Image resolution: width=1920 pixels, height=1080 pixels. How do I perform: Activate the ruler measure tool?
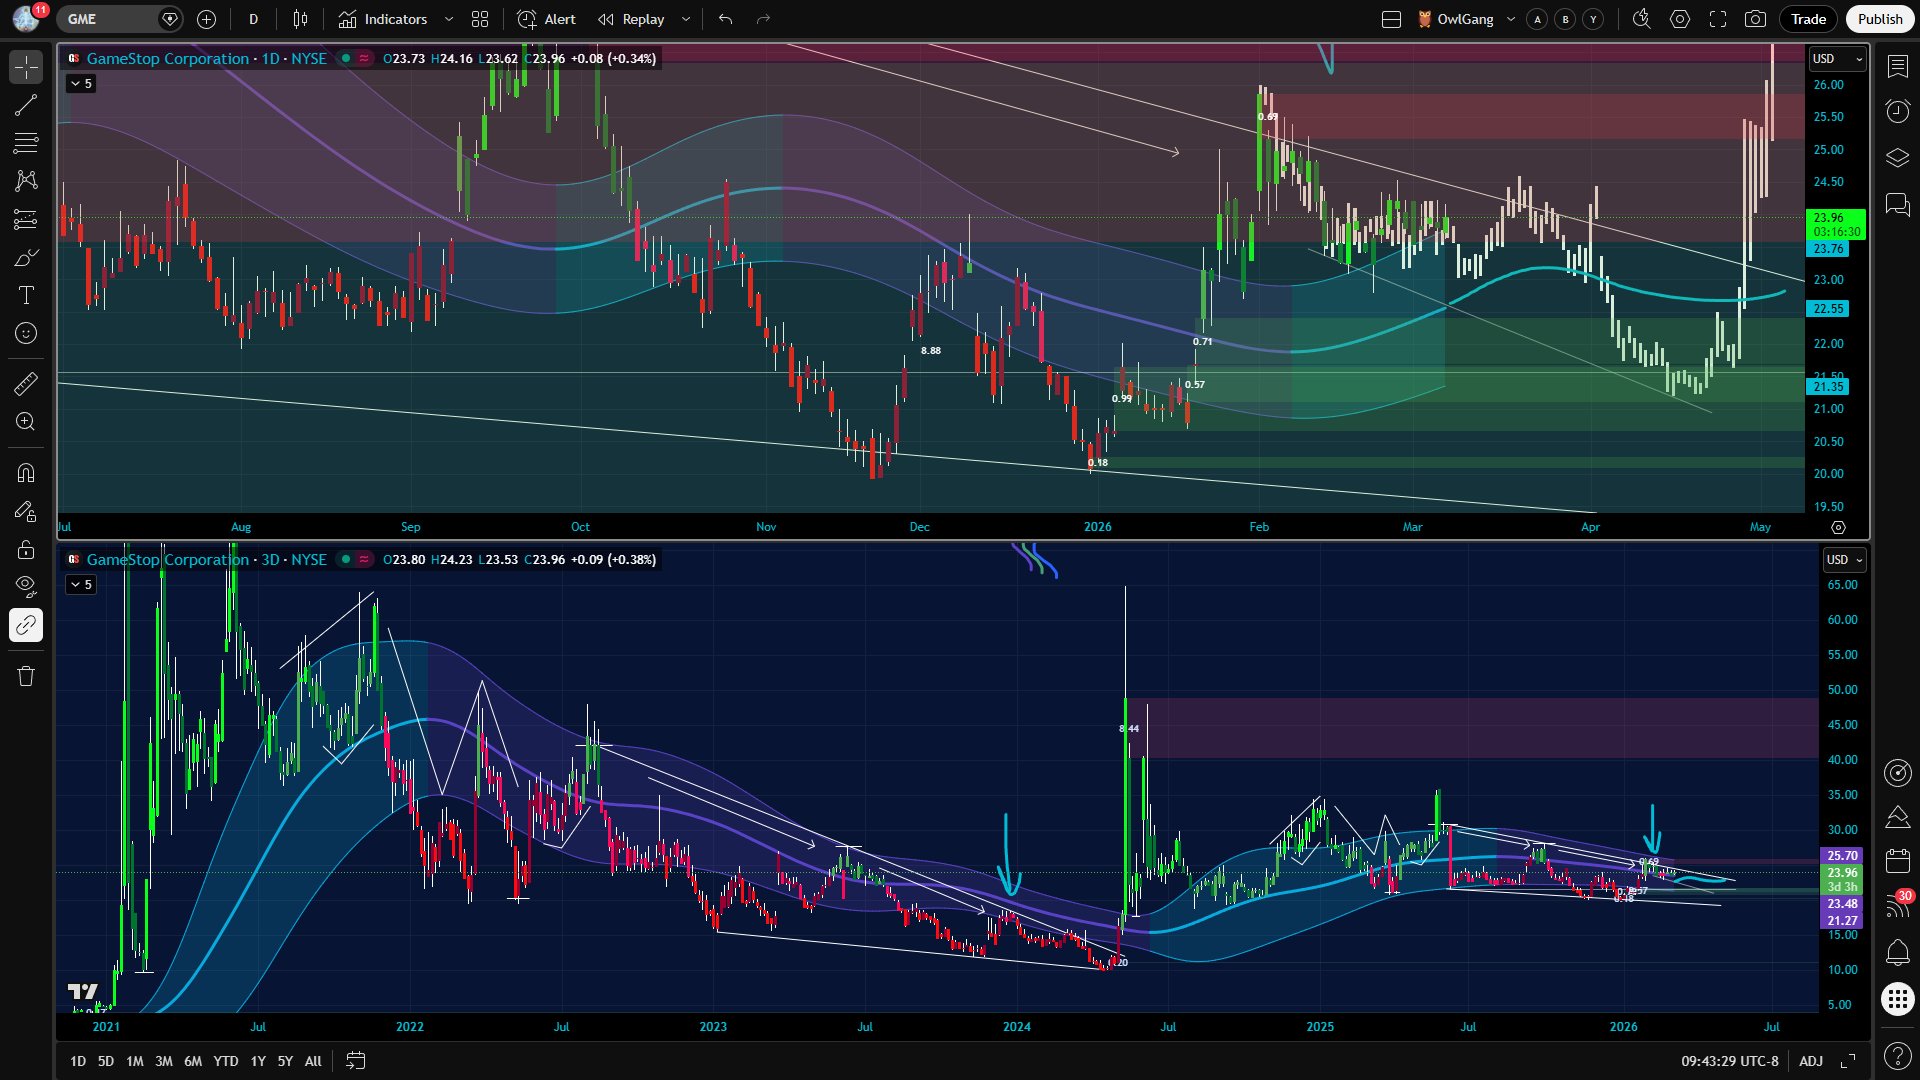pos(26,384)
